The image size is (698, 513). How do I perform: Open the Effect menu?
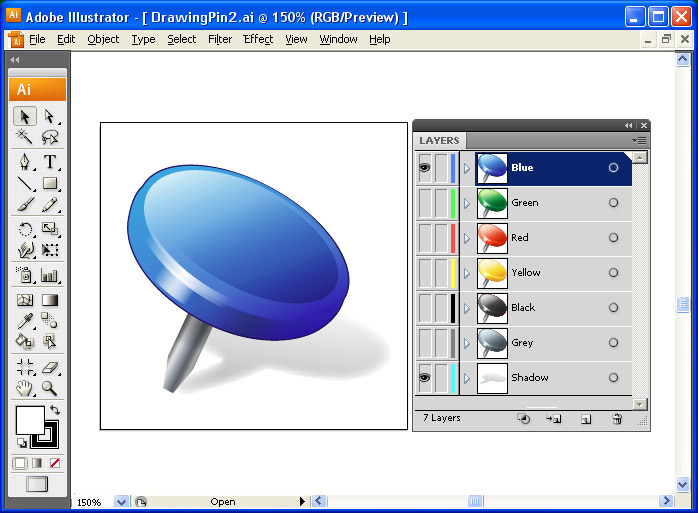(258, 39)
